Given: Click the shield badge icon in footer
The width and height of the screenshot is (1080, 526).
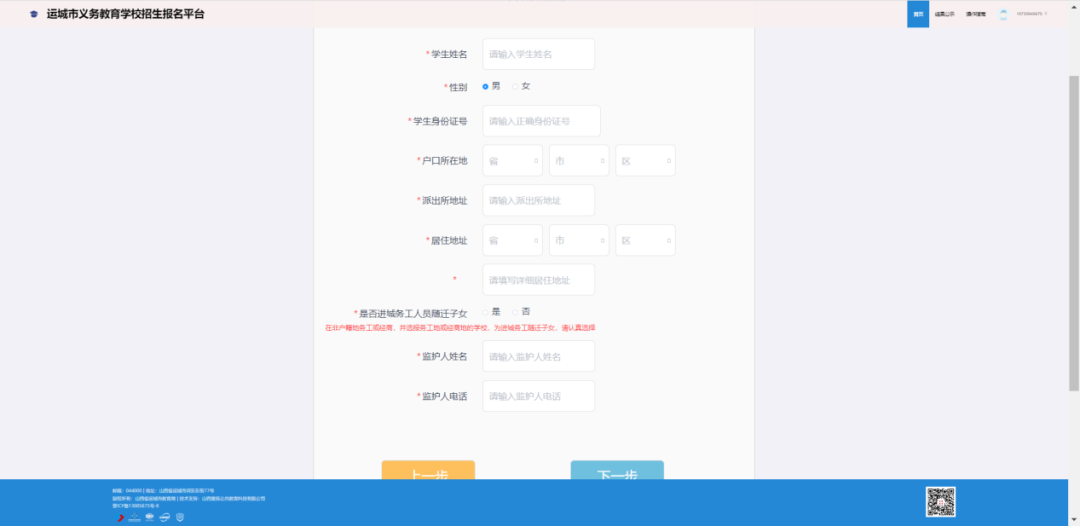Looking at the screenshot, I should point(180,517).
